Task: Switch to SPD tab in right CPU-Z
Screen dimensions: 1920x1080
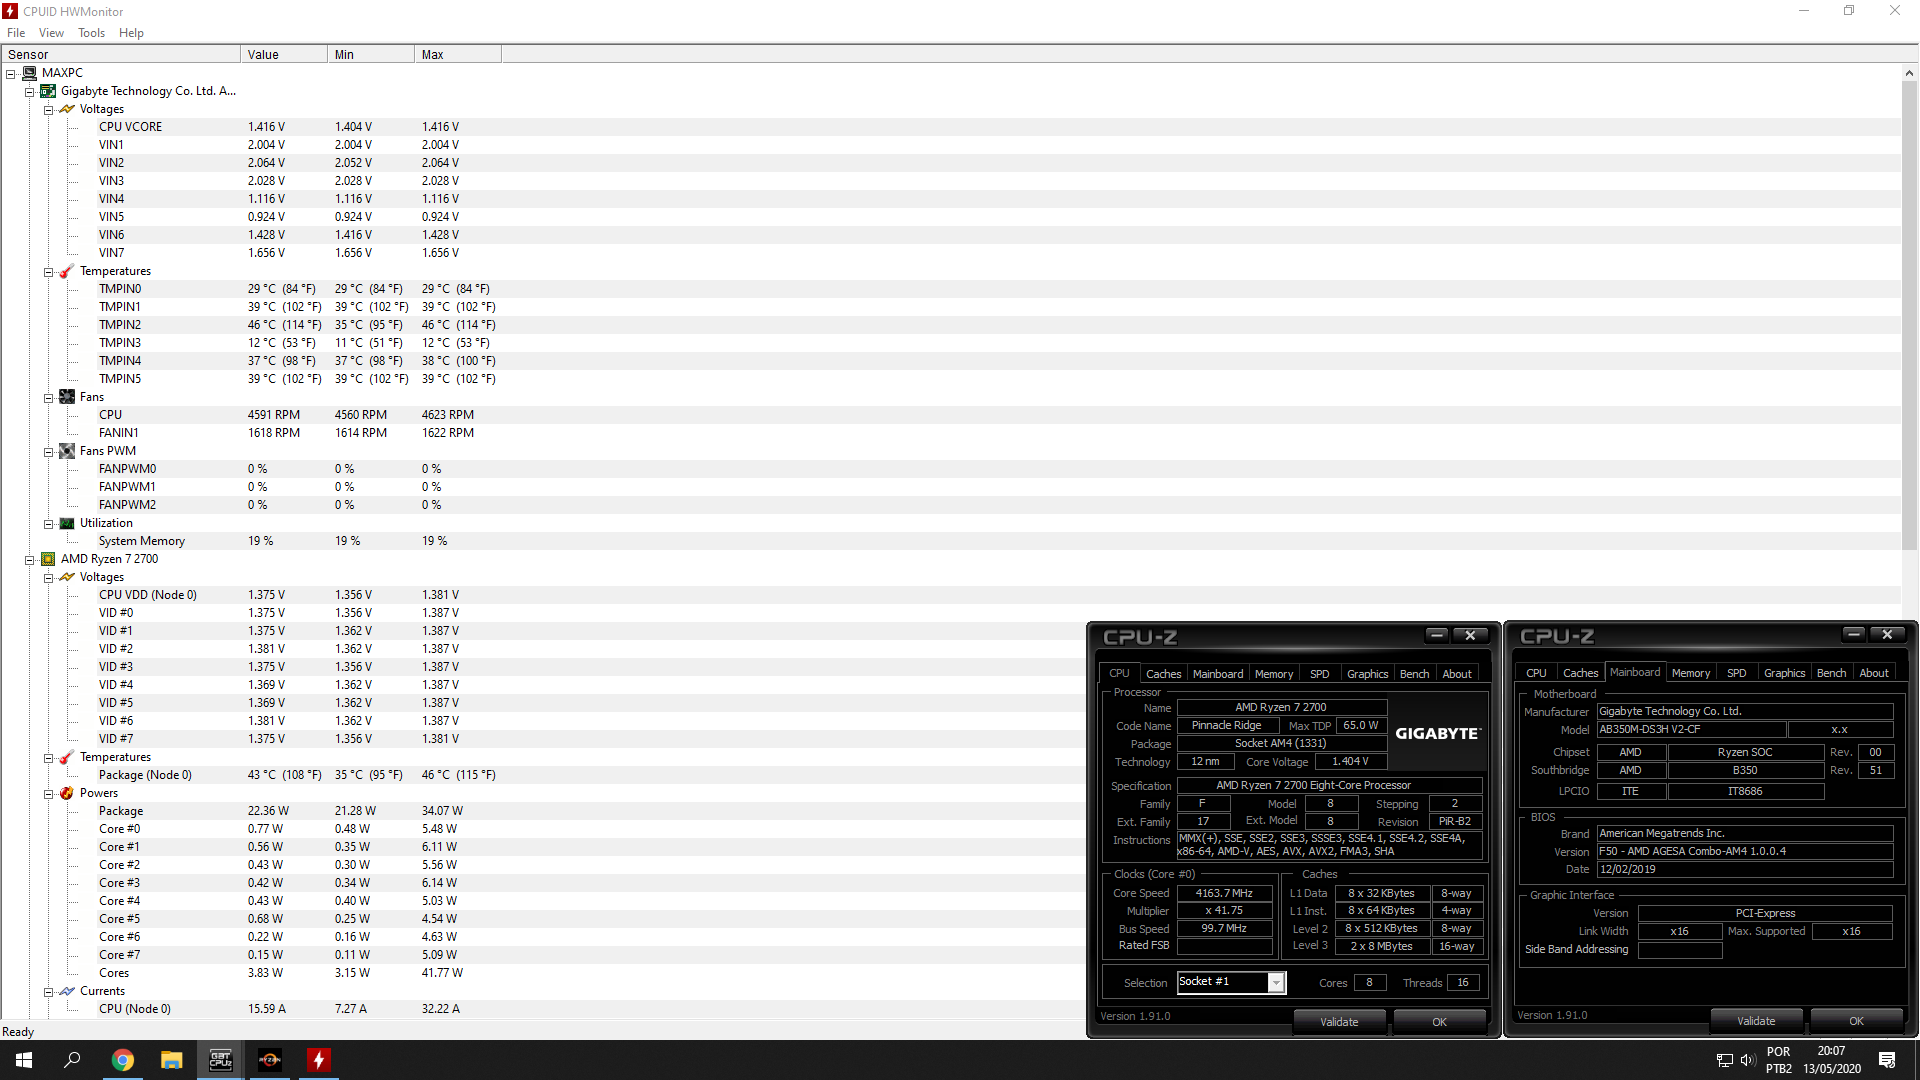Action: pyautogui.click(x=1737, y=673)
